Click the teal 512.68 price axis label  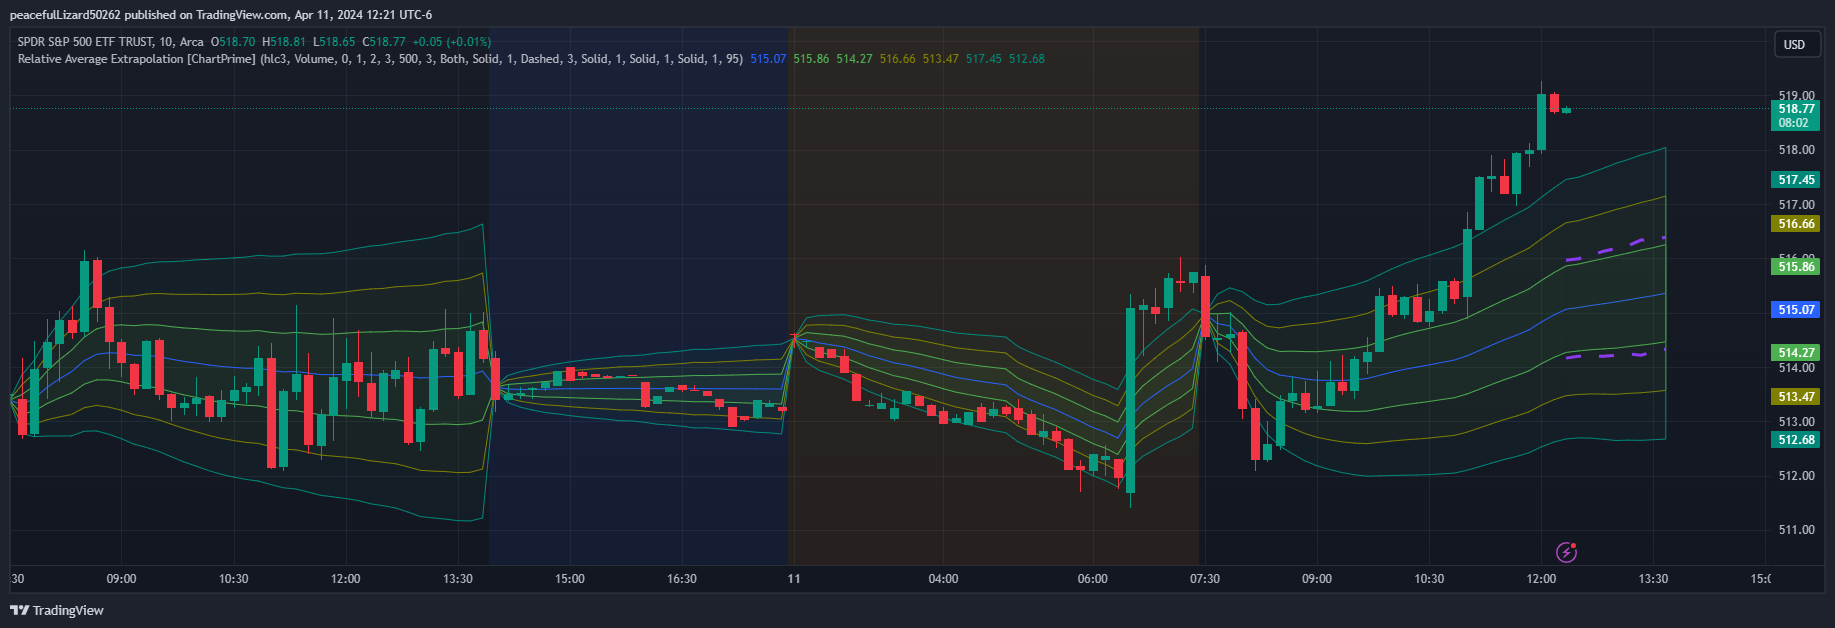pos(1796,440)
